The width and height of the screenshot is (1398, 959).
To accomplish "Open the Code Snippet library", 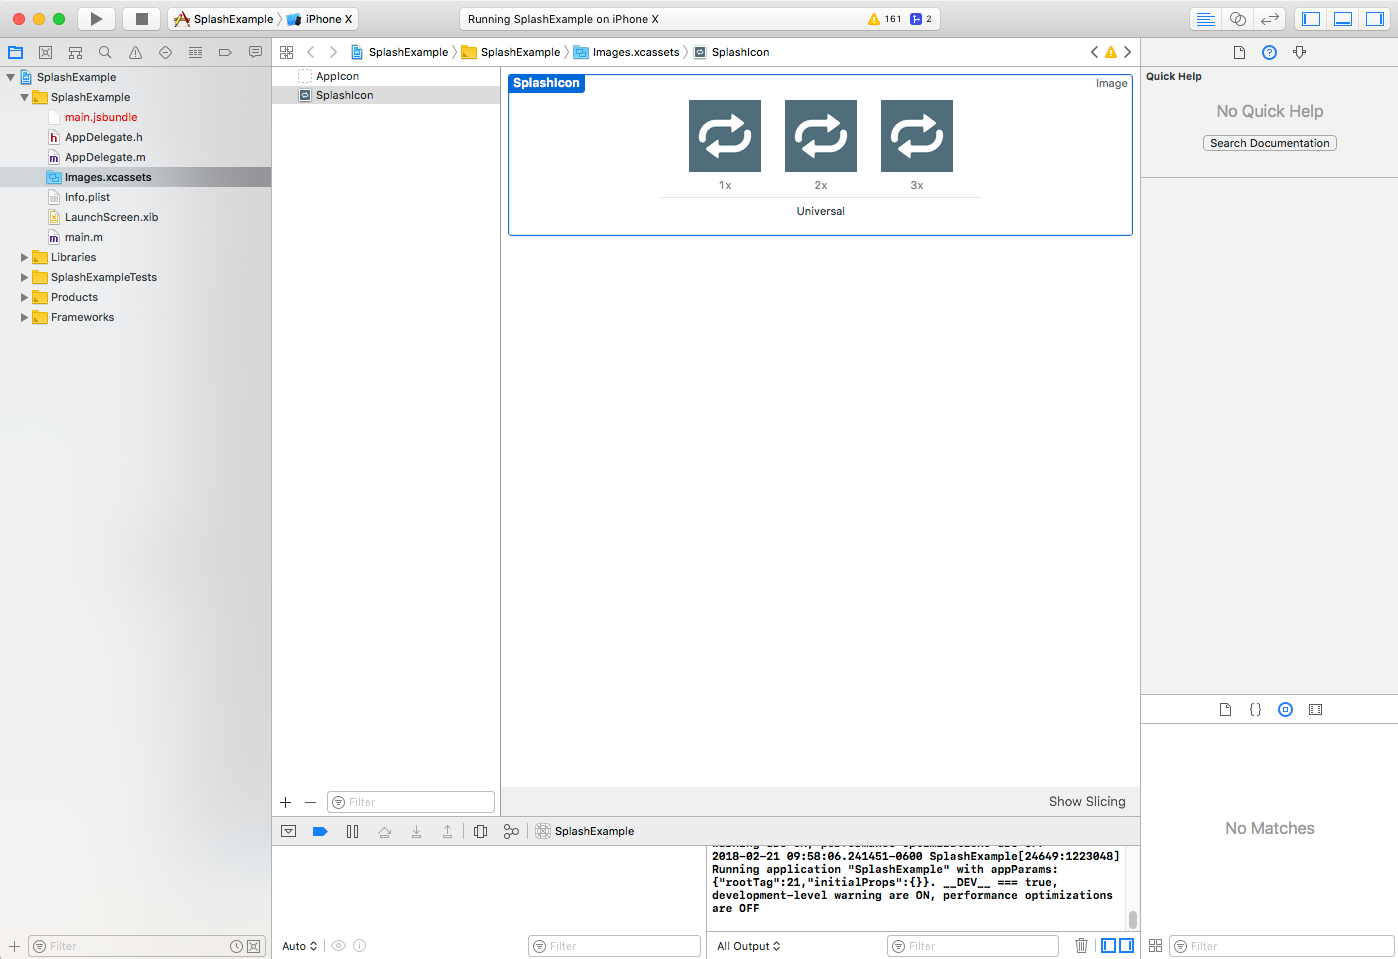I will (1255, 709).
